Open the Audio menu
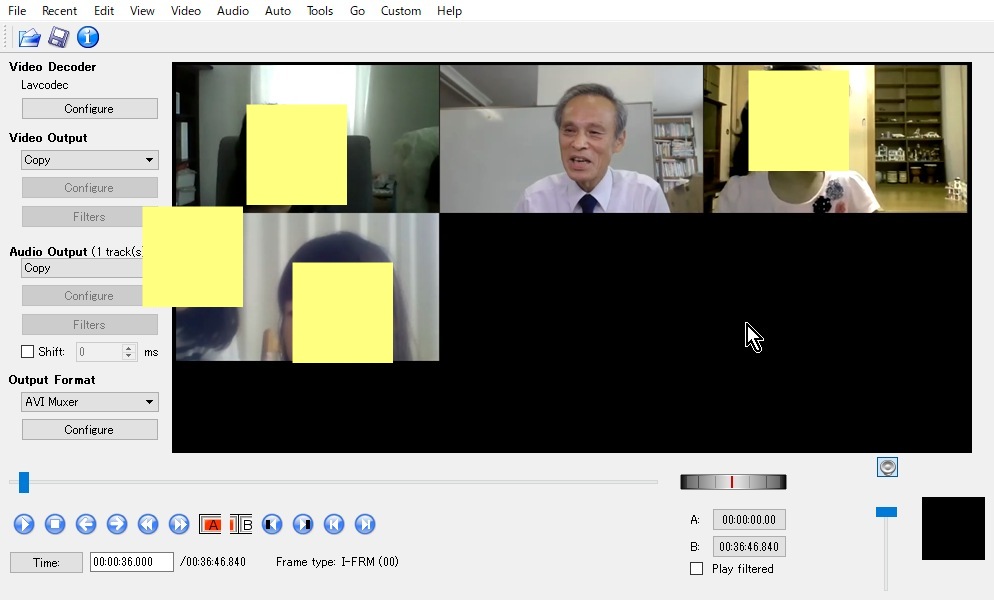This screenshot has height=600, width=994. click(x=233, y=11)
